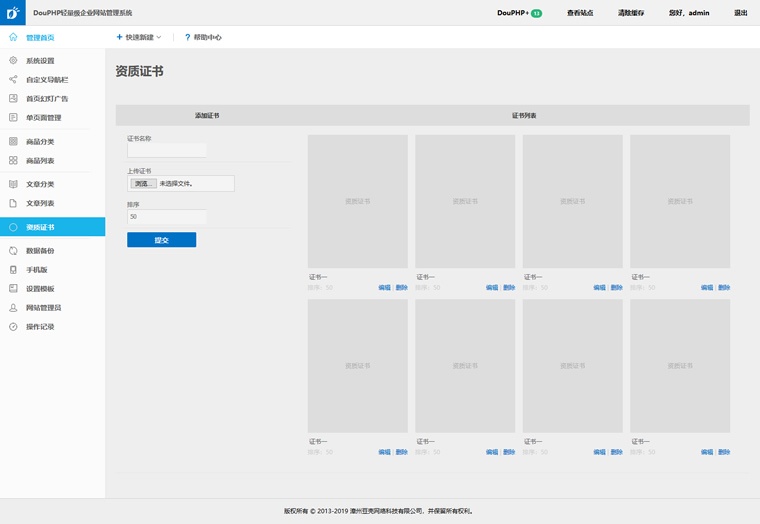Click the 自定义导航栏 share icon
Screen dimensions: 760x524
click(13, 79)
